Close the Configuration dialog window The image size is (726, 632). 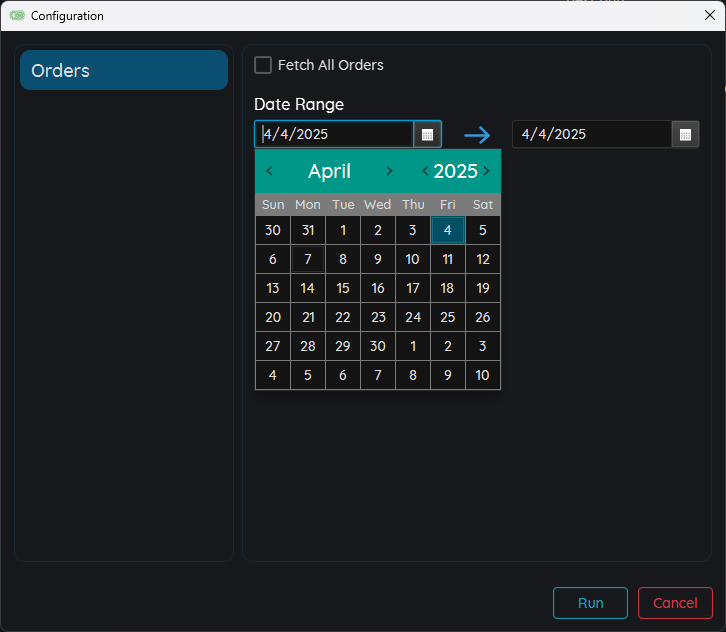point(709,16)
